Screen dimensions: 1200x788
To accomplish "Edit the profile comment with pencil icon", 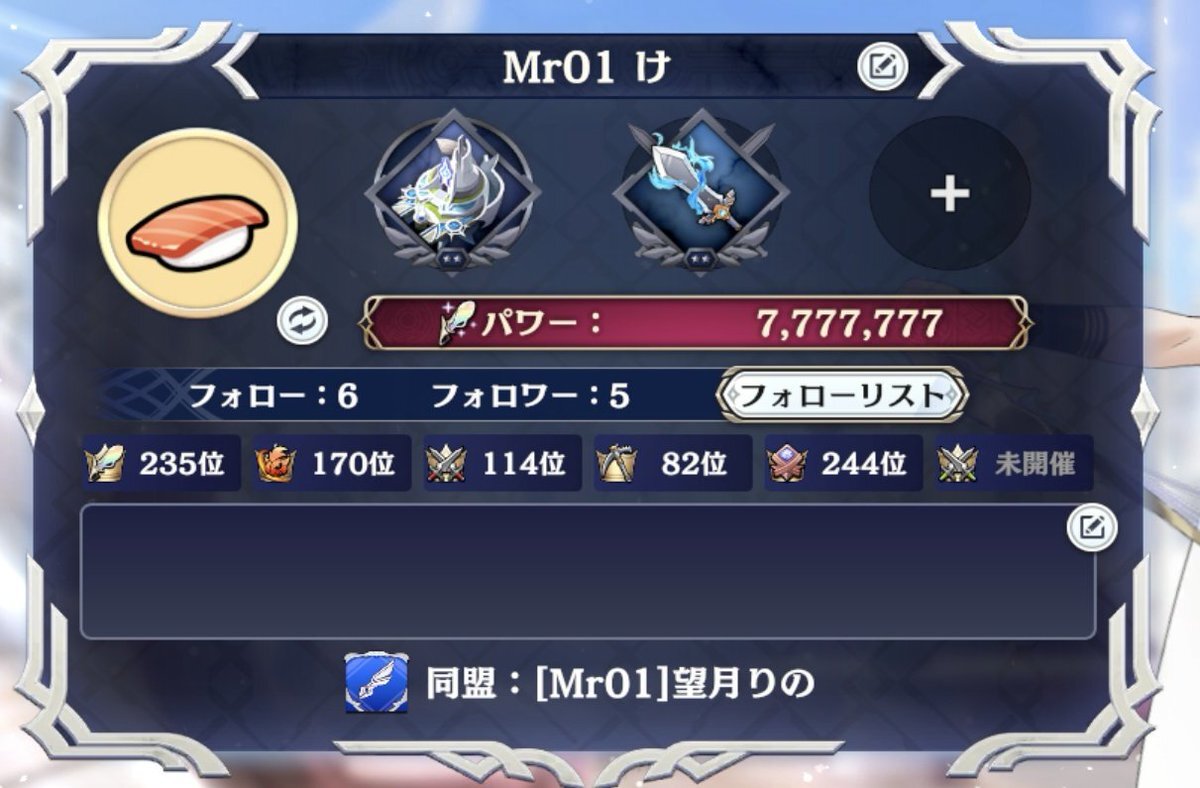I will point(1092,527).
